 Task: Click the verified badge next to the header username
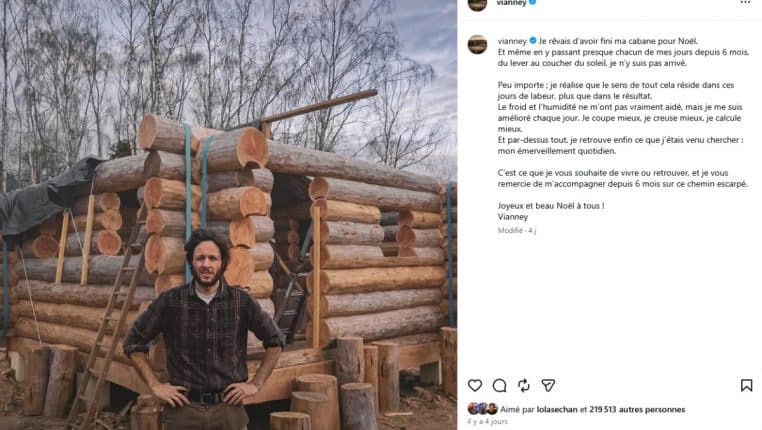(531, 4)
